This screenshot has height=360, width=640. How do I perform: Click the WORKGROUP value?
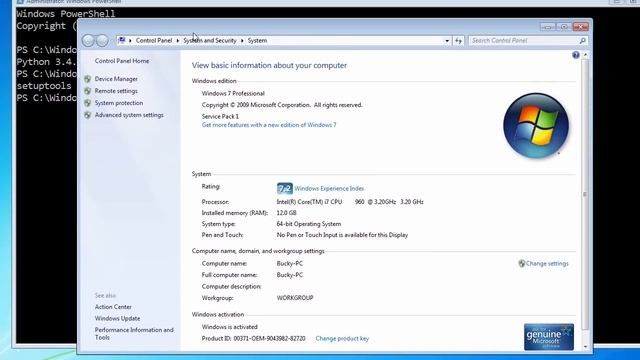click(295, 298)
